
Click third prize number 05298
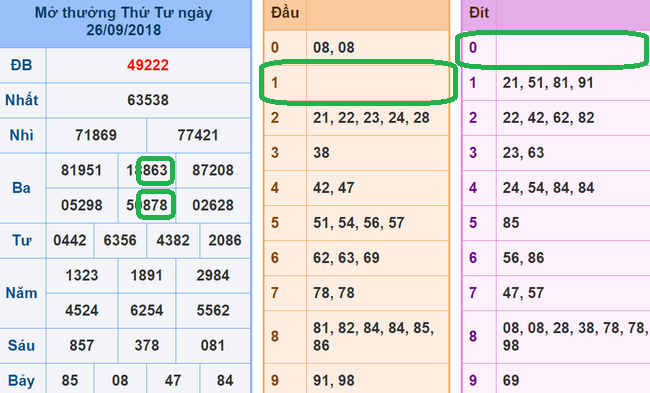click(81, 205)
